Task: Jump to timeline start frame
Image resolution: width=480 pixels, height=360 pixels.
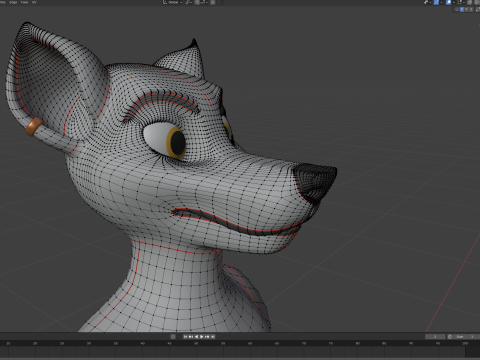Action: point(185,337)
